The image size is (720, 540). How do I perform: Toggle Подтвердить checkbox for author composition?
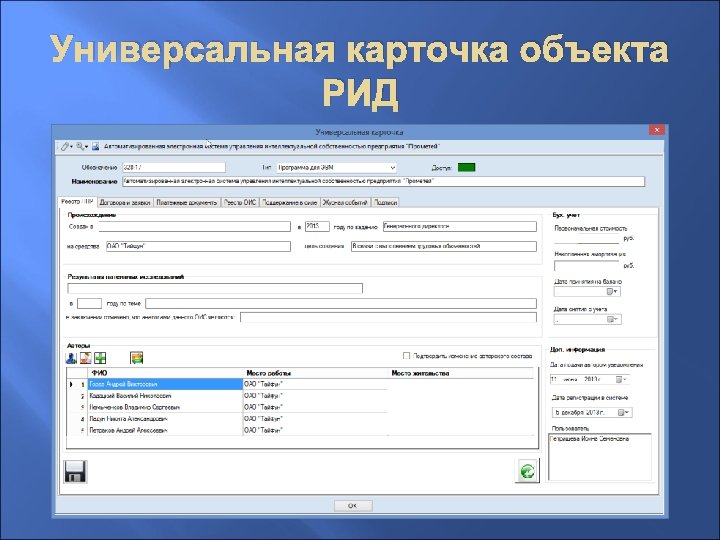coord(406,356)
